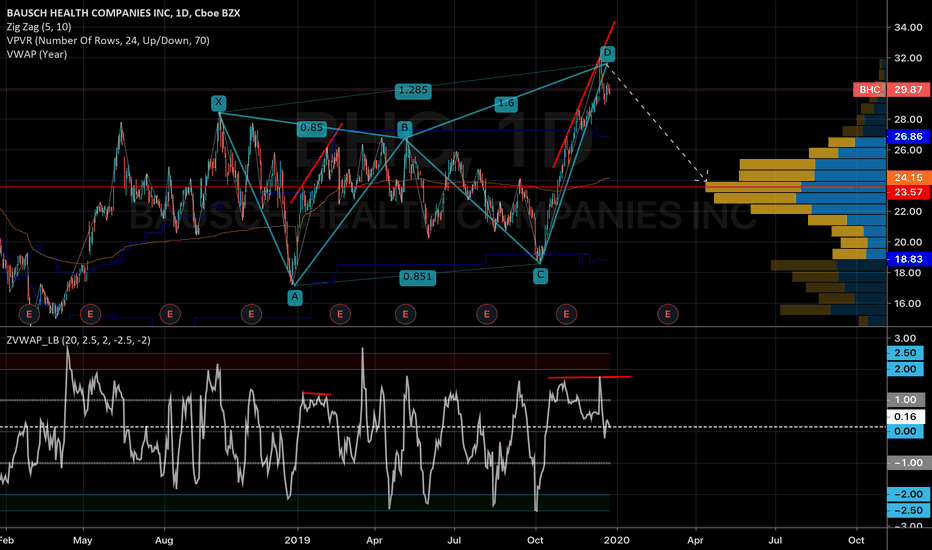Select the 0.851 ratio label
Screen dimensions: 932x550
(x=417, y=276)
